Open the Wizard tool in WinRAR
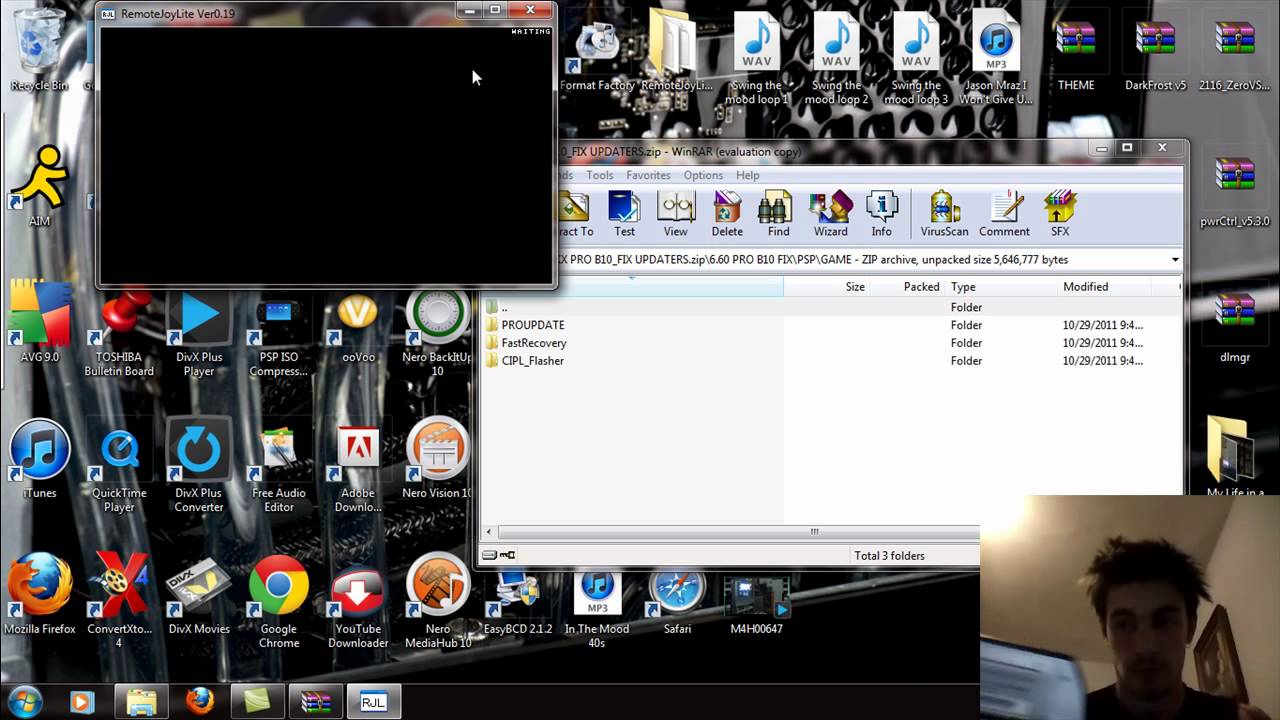The width and height of the screenshot is (1280, 720). 830,214
